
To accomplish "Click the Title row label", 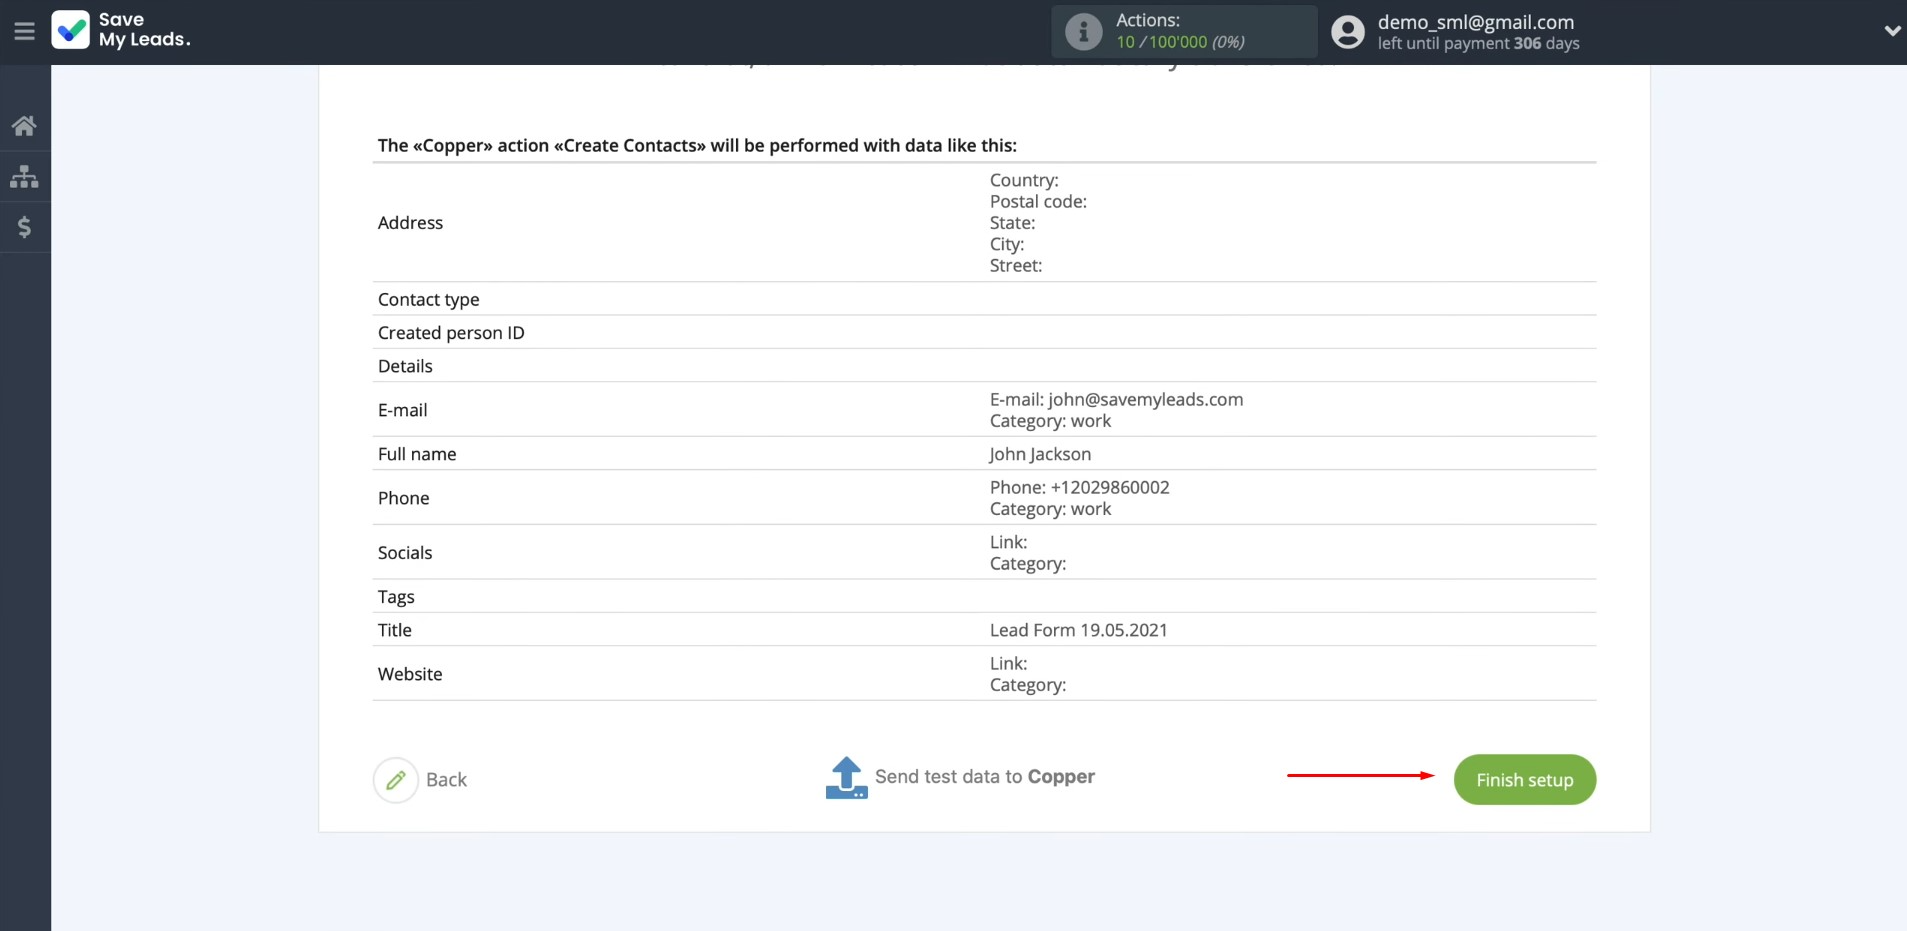I will tap(394, 630).
